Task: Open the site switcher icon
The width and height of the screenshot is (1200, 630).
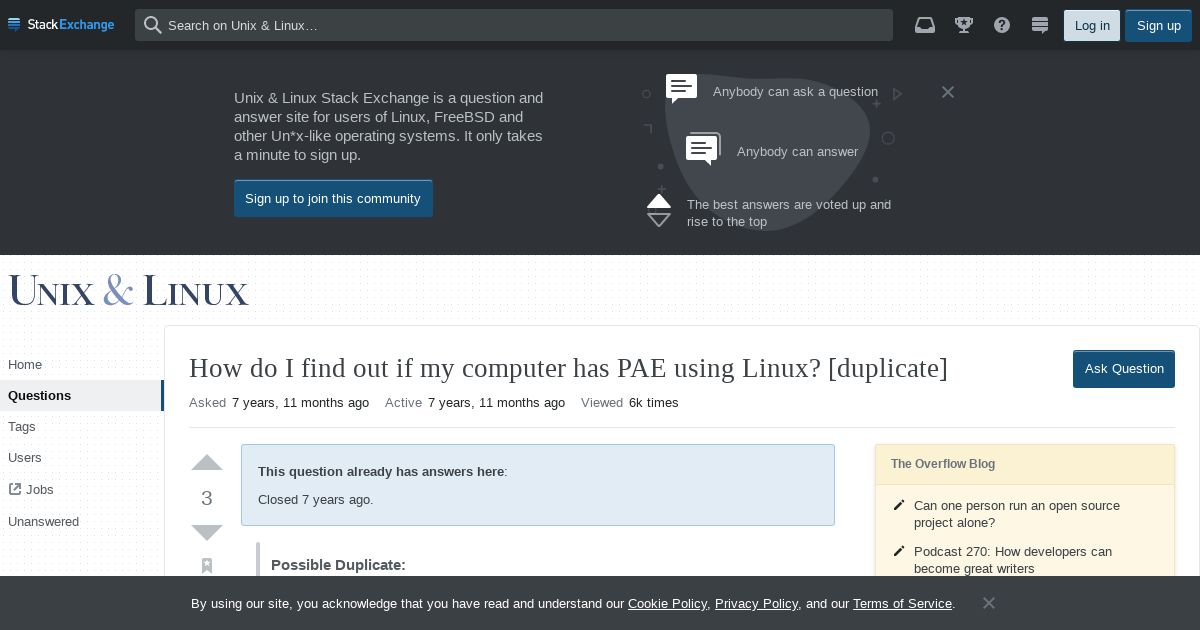Action: coord(1040,25)
